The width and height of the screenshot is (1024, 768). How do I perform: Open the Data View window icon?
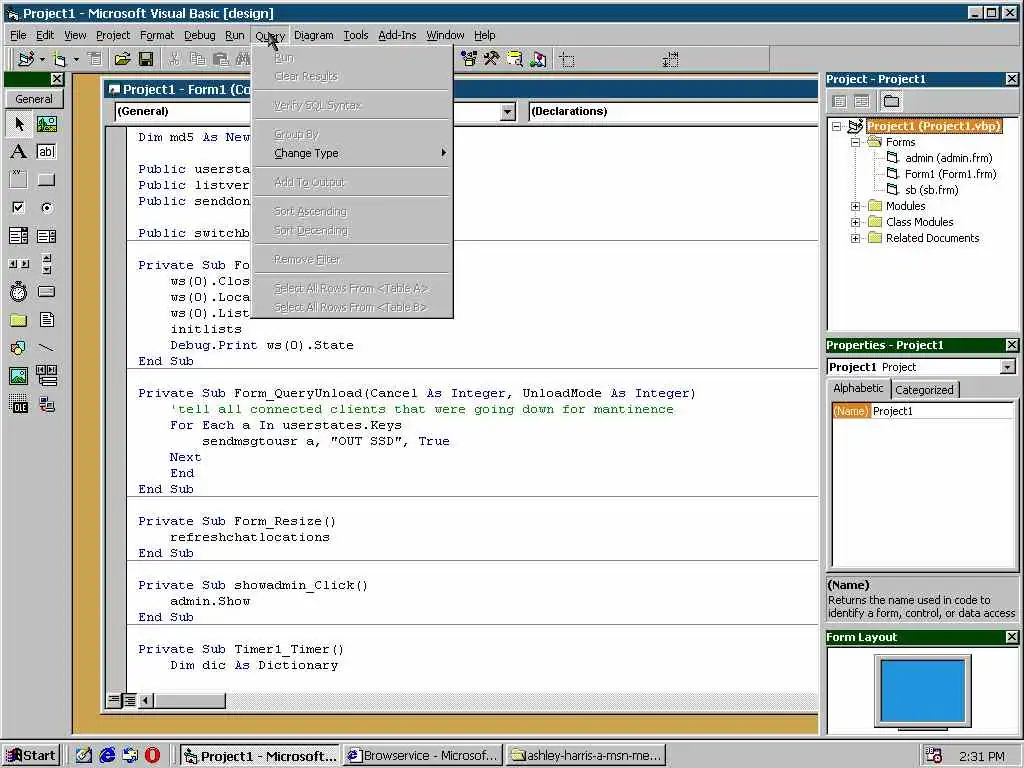[x=515, y=59]
